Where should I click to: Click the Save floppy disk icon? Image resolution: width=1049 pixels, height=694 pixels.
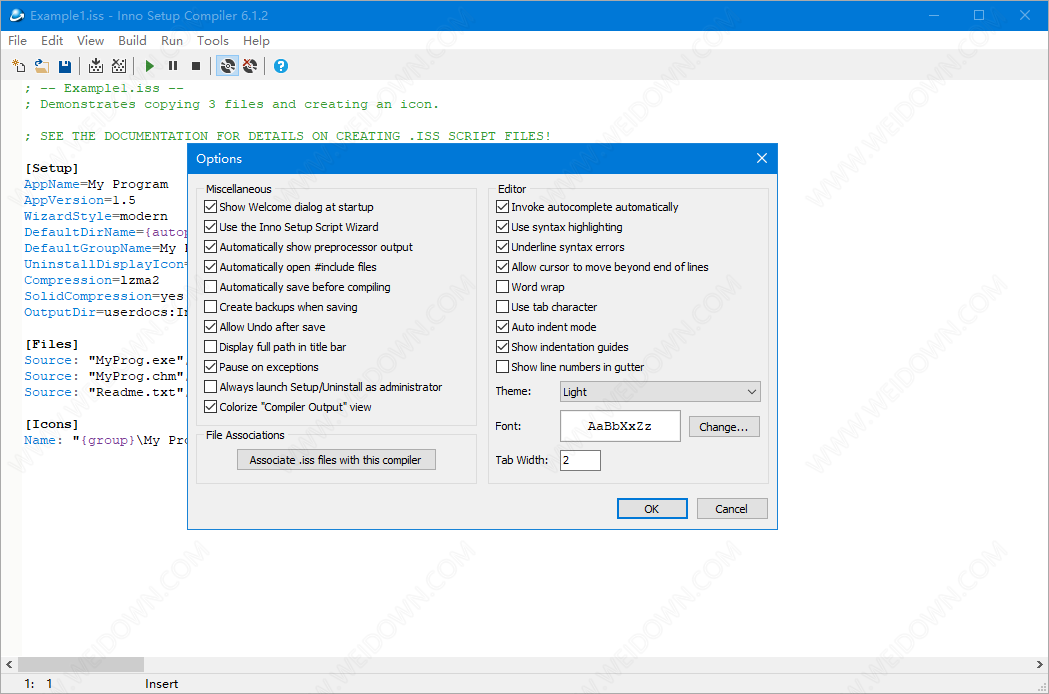[x=64, y=66]
